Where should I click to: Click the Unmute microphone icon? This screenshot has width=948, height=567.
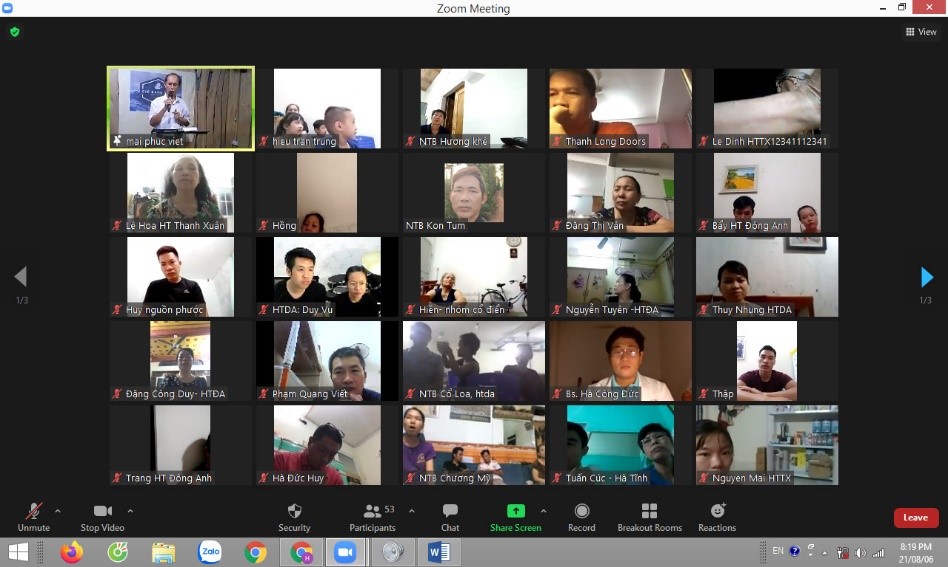pos(34,511)
